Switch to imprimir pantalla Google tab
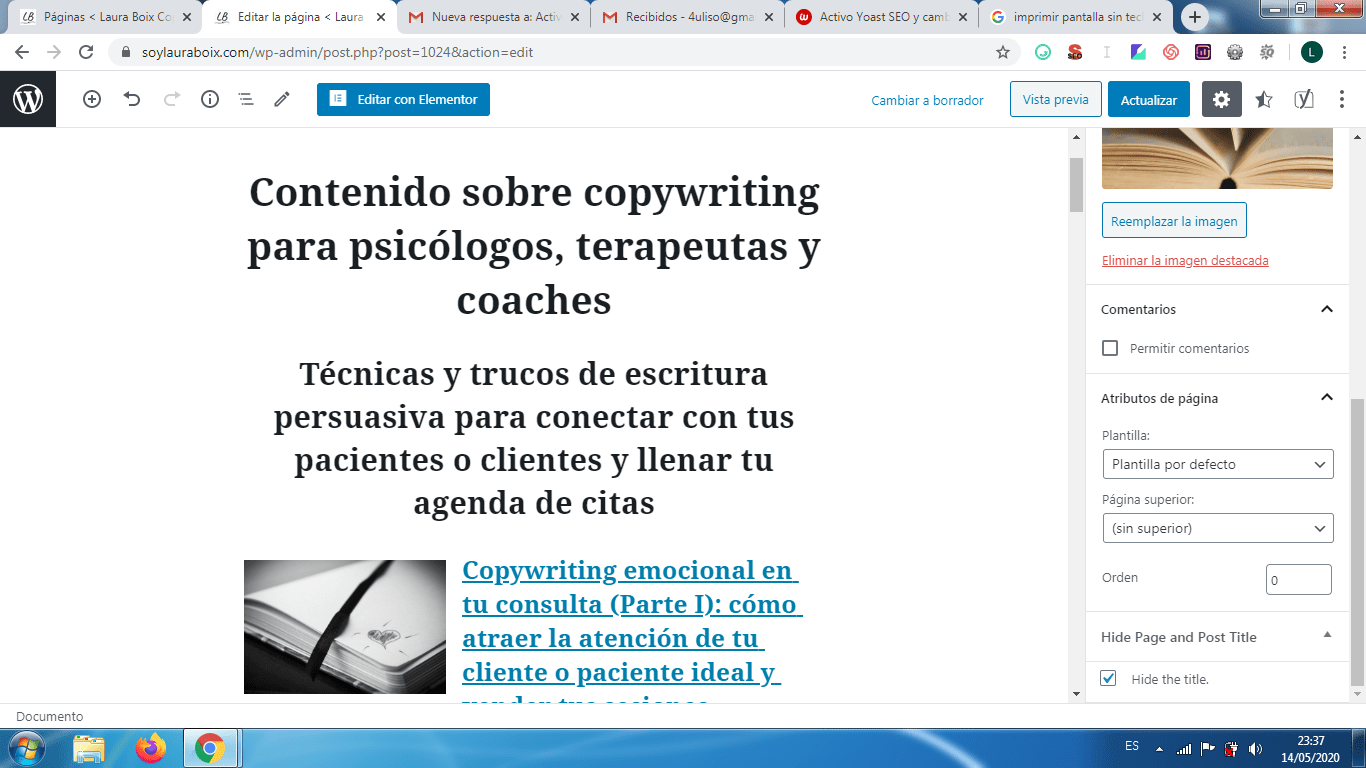Image resolution: width=1366 pixels, height=768 pixels. coord(1074,17)
